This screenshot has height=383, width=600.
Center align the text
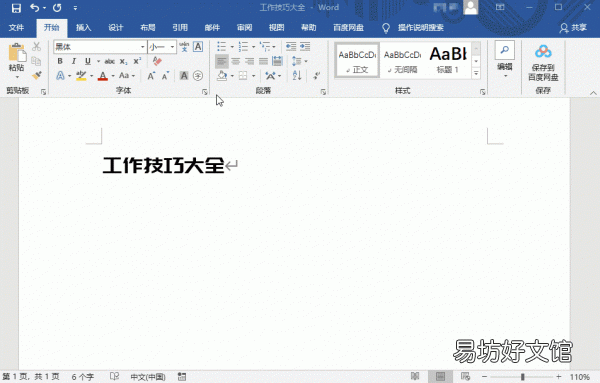[x=236, y=61]
